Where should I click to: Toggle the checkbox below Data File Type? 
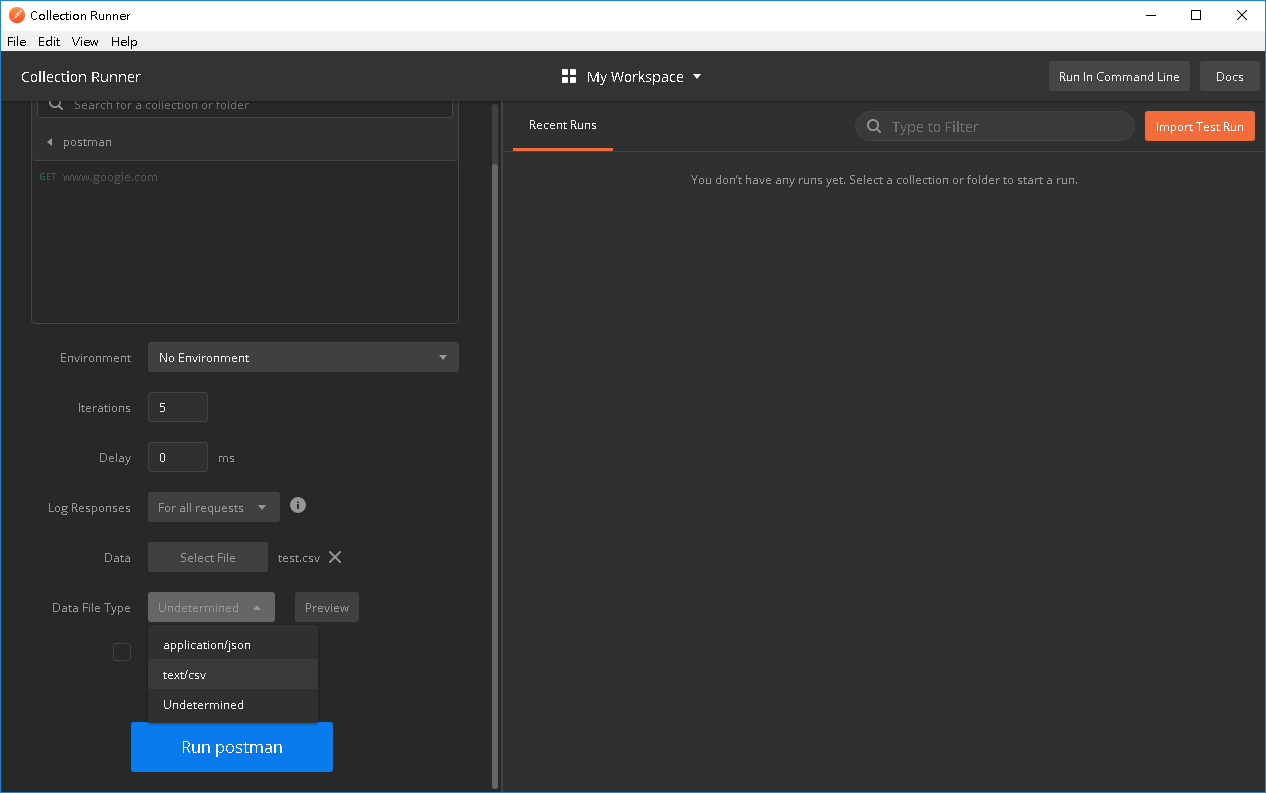tap(122, 652)
